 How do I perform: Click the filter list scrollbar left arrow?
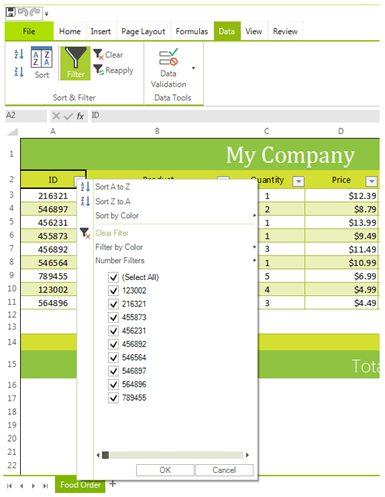coord(98,455)
